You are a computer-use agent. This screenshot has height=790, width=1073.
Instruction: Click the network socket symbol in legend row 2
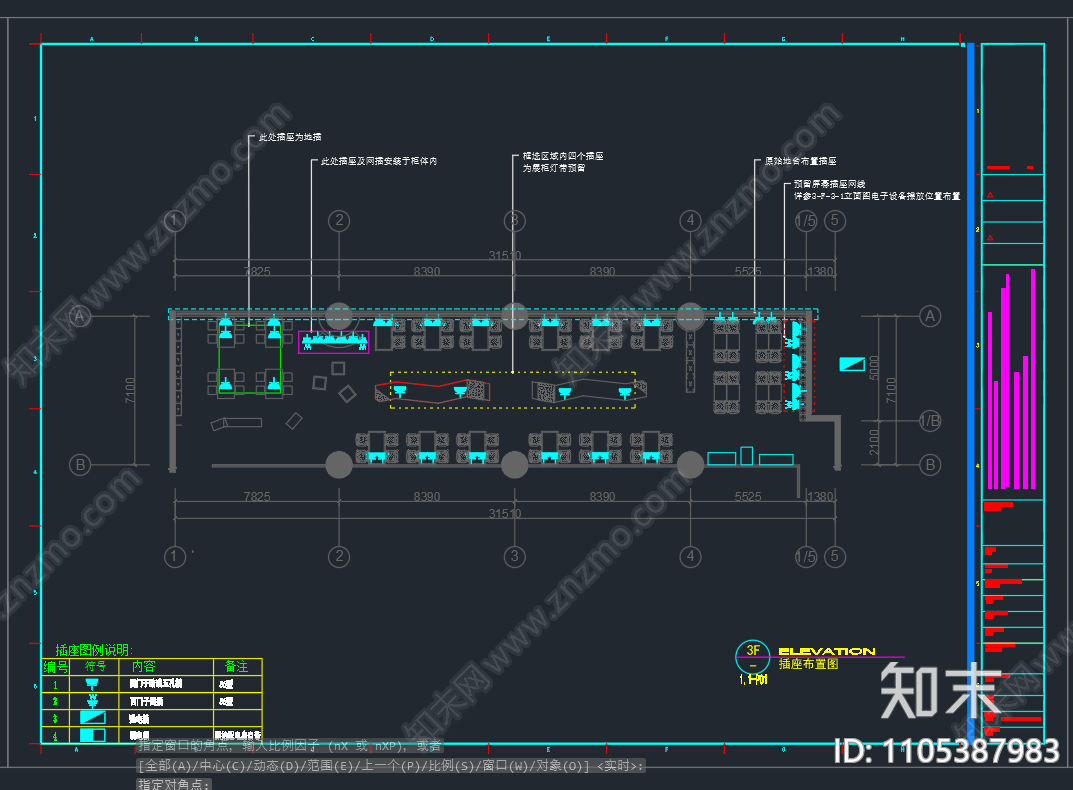pyautogui.click(x=92, y=701)
